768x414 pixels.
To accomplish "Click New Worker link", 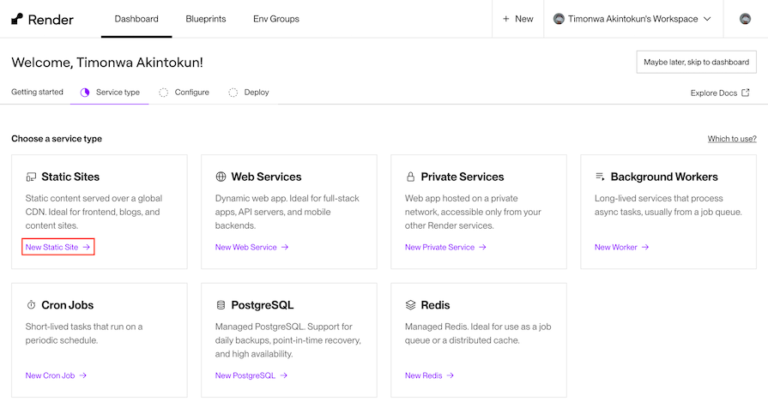I will coord(621,247).
